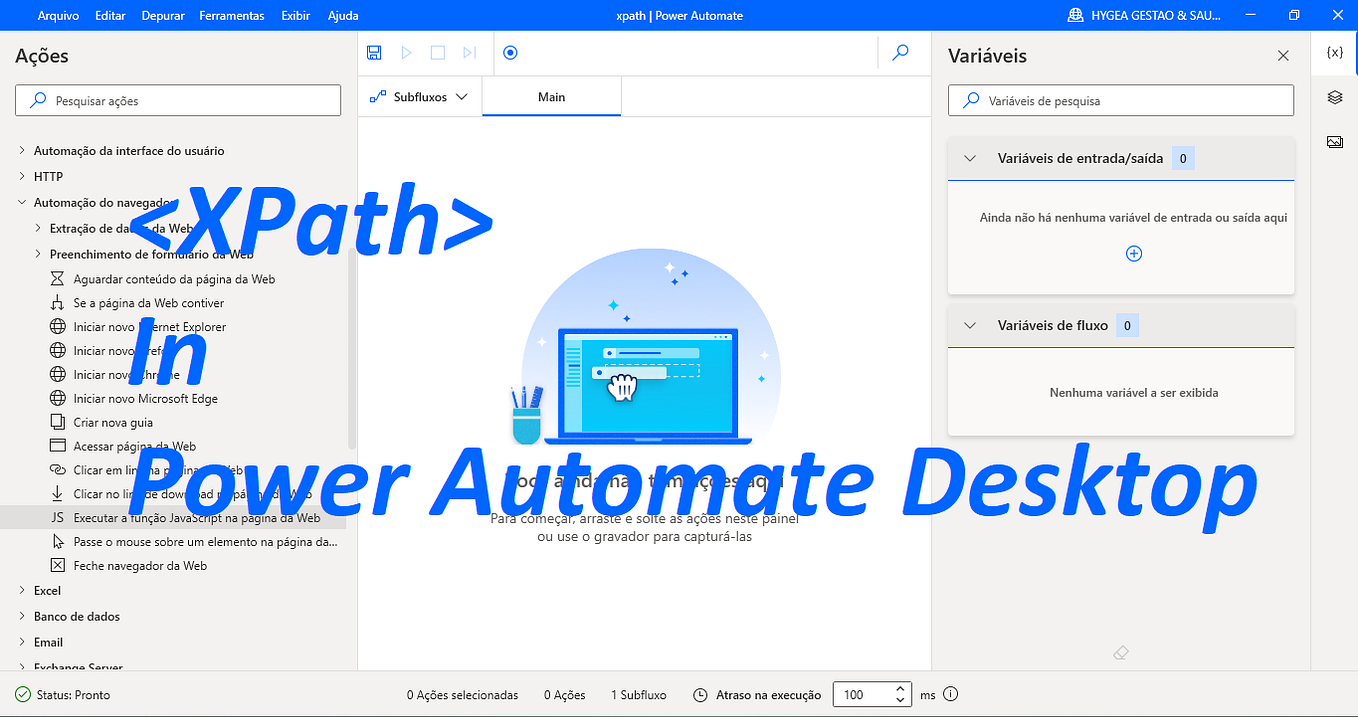Open the Depurar menu
The height and width of the screenshot is (717, 1358).
(162, 15)
